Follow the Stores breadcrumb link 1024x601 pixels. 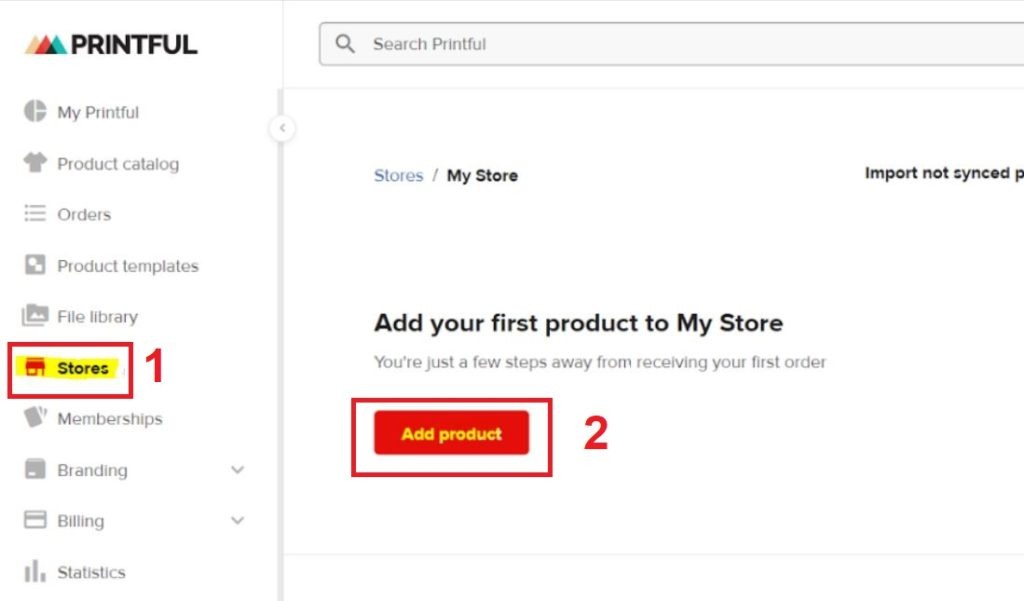point(398,175)
